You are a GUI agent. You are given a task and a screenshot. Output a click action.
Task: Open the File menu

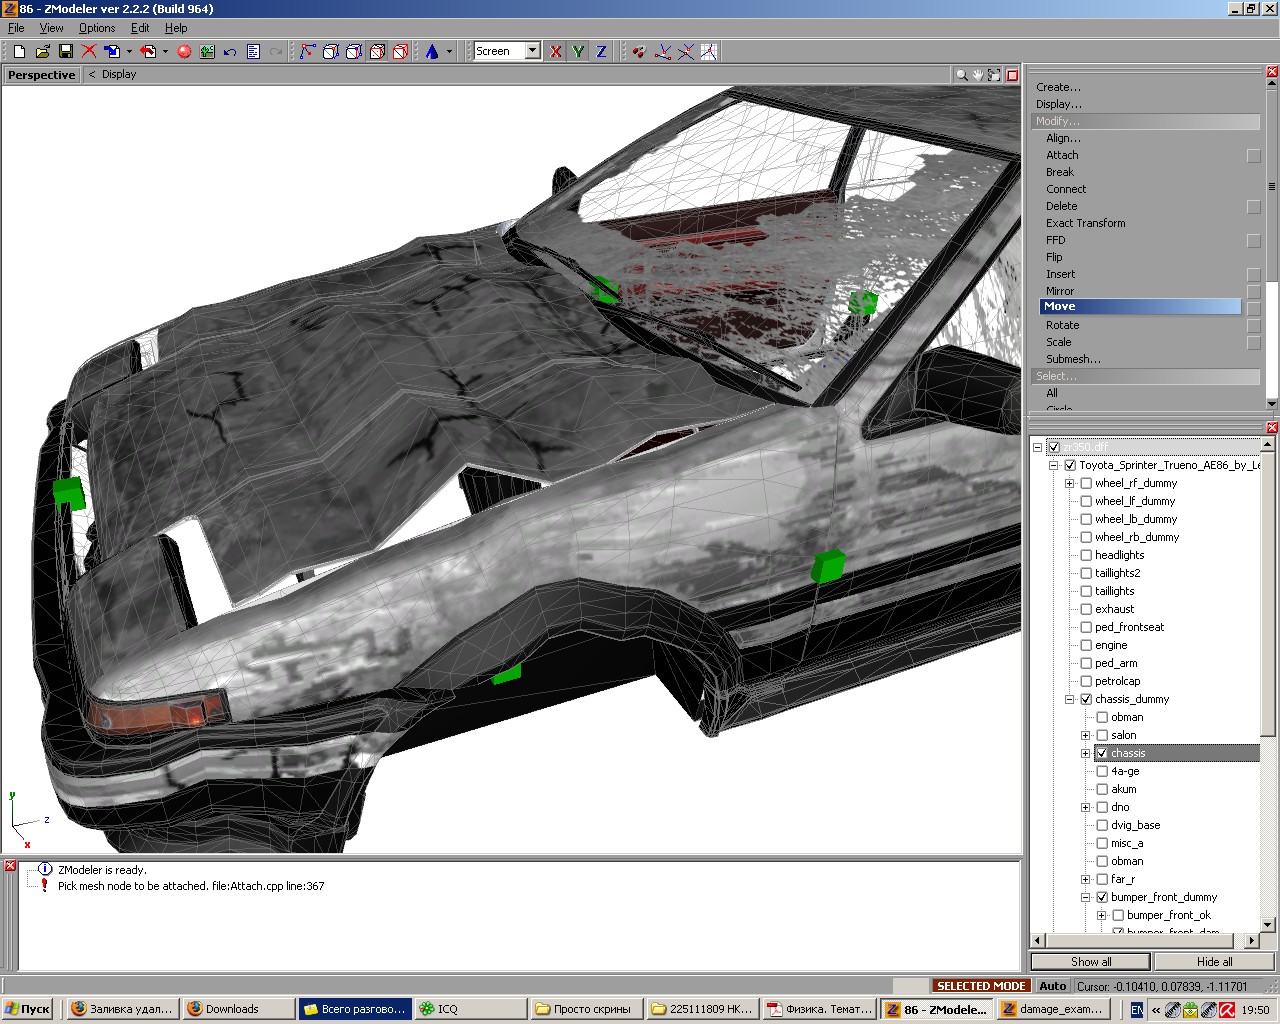coord(16,28)
